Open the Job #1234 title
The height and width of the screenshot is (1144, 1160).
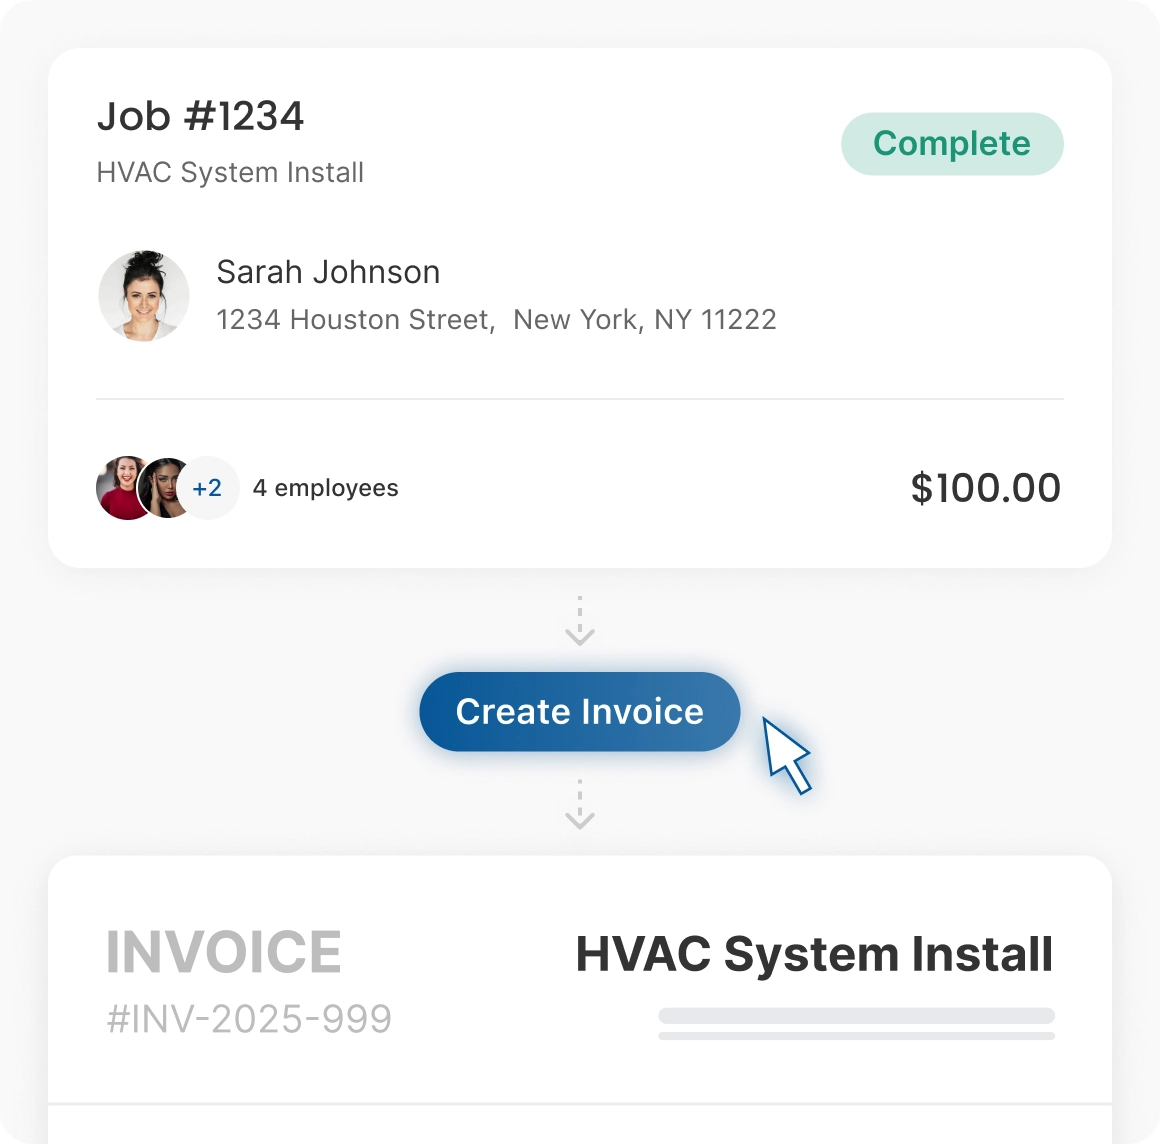pyautogui.click(x=200, y=117)
